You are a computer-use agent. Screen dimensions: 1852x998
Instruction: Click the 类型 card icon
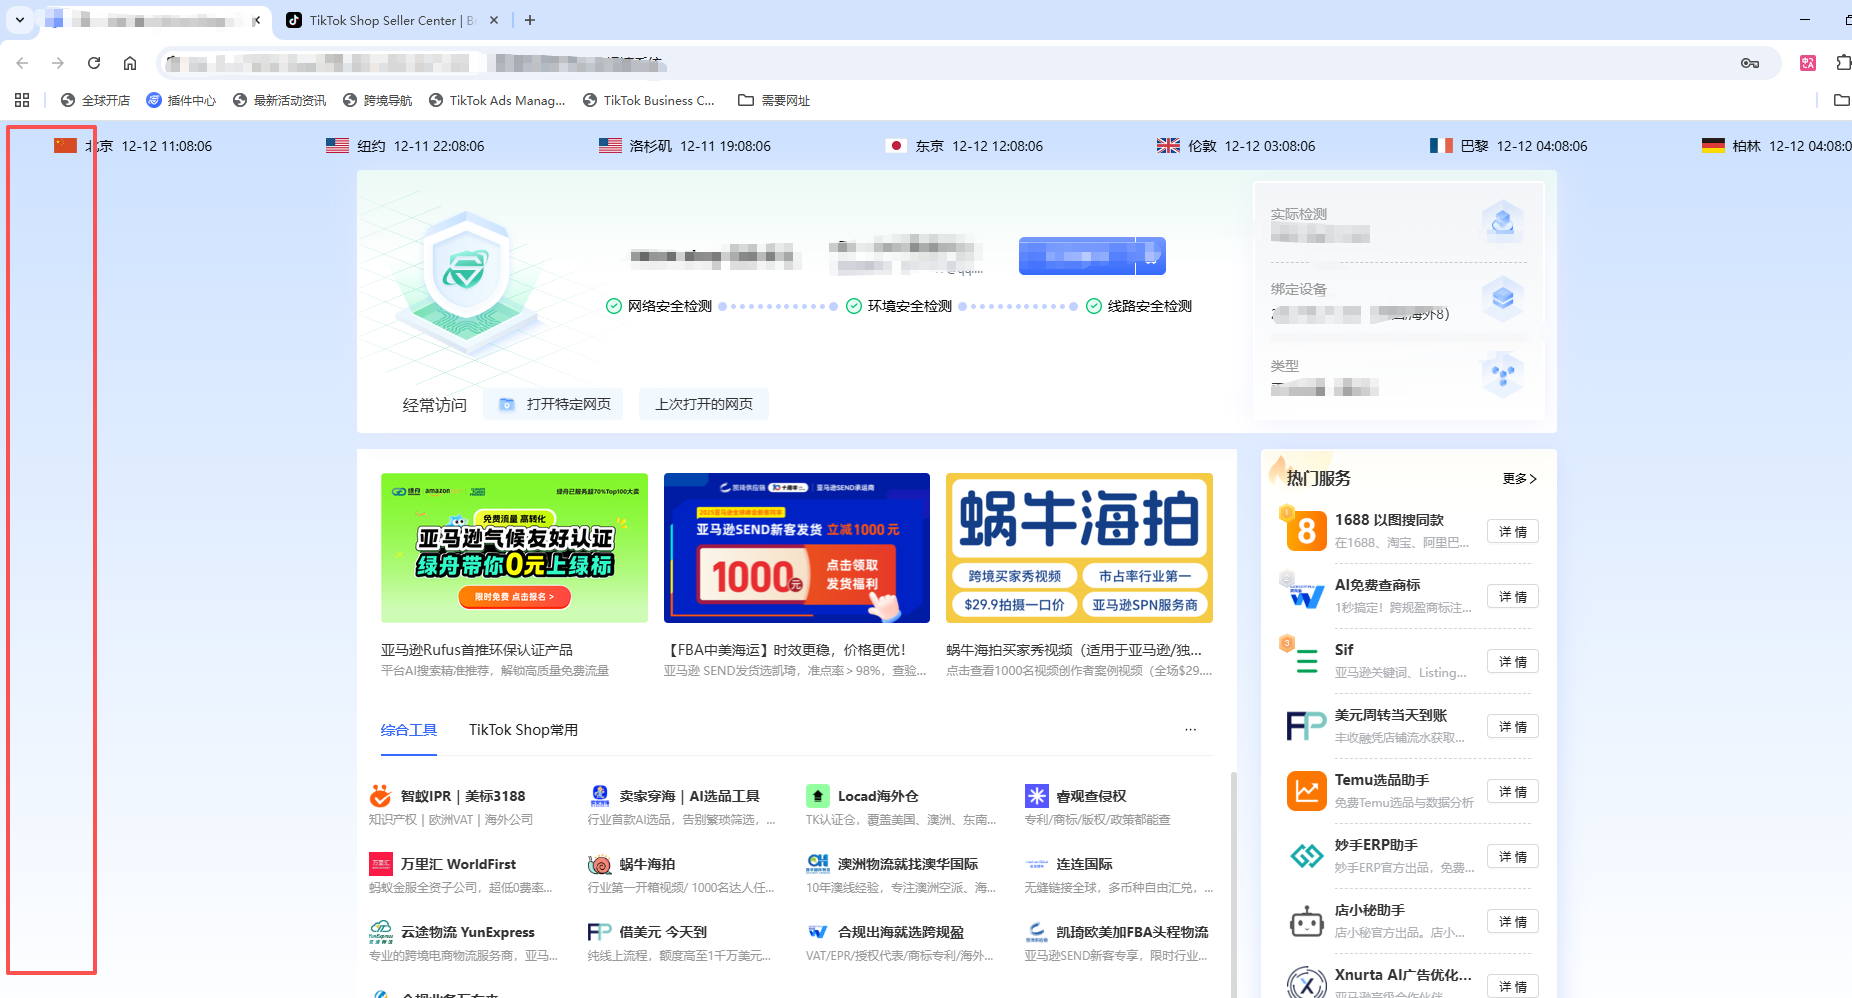tap(1502, 375)
